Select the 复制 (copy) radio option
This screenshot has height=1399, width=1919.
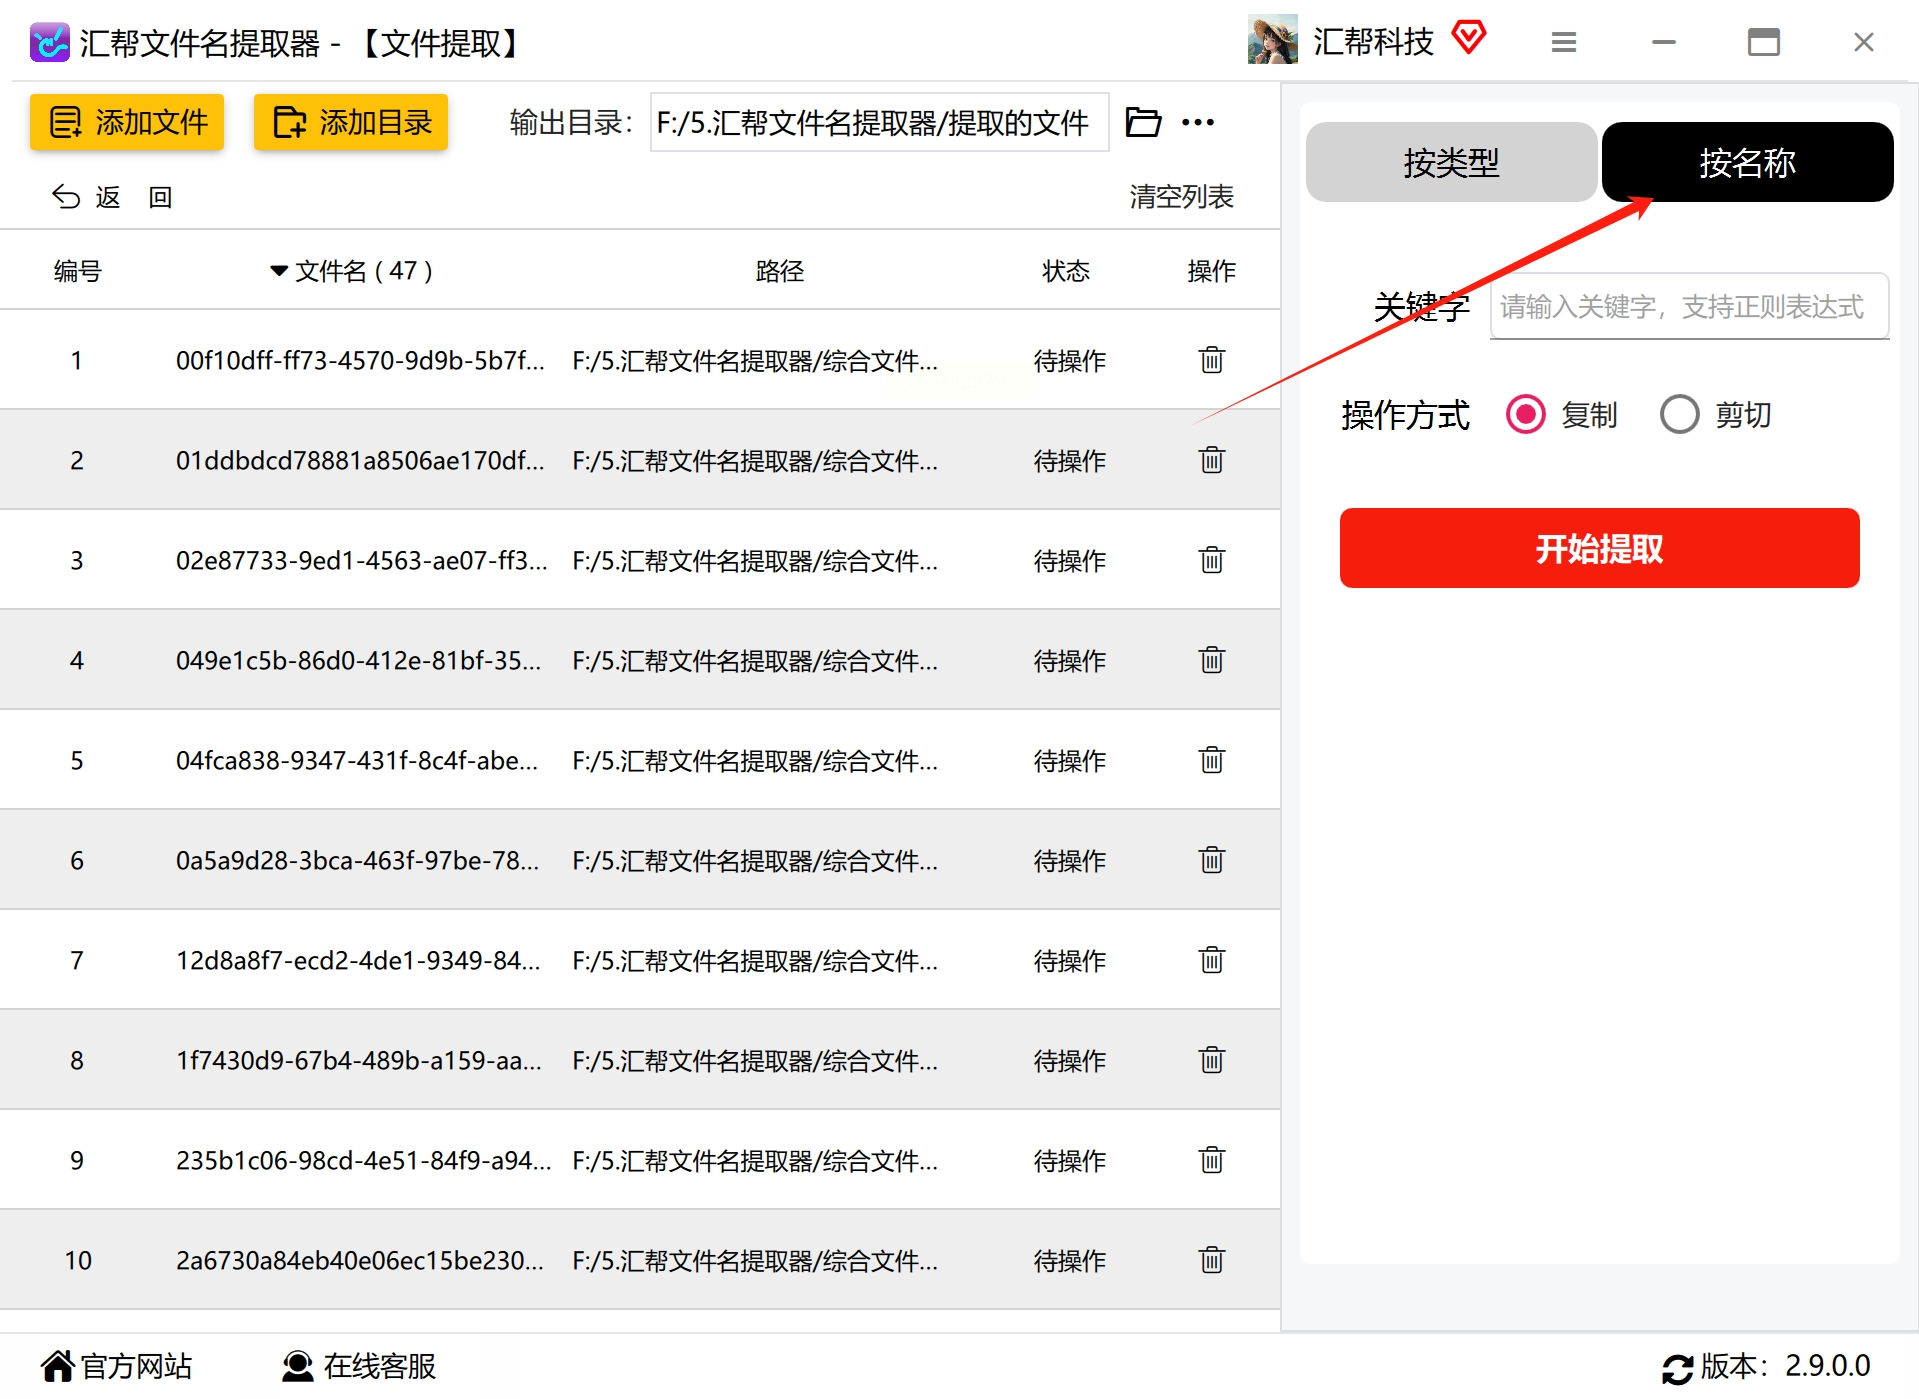coord(1526,414)
